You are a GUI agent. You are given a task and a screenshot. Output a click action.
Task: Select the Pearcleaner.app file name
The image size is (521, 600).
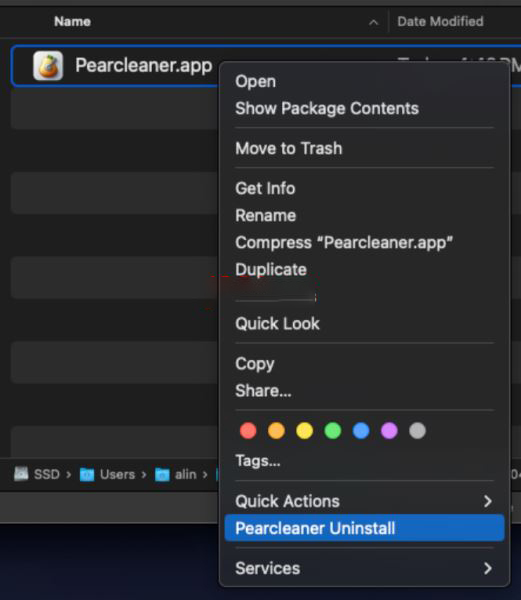tap(143, 65)
